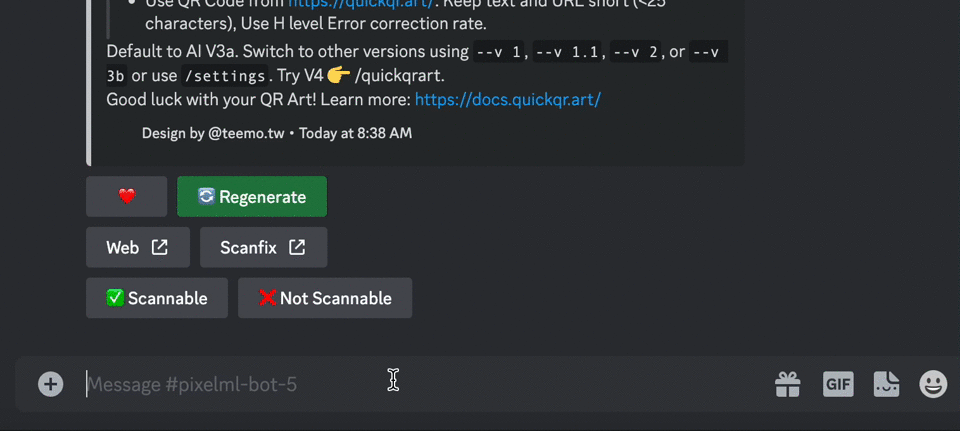Mark the result as Not Scannable
960x431 pixels.
point(324,298)
